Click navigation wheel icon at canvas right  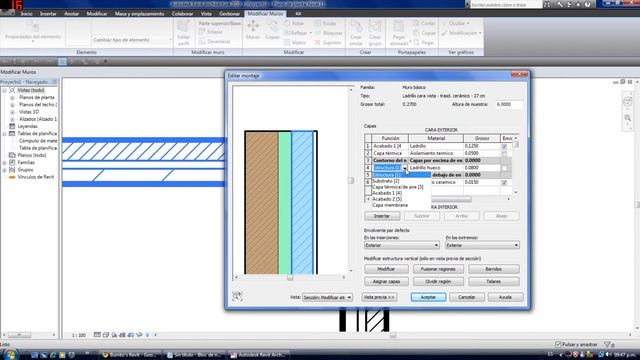coord(628,102)
